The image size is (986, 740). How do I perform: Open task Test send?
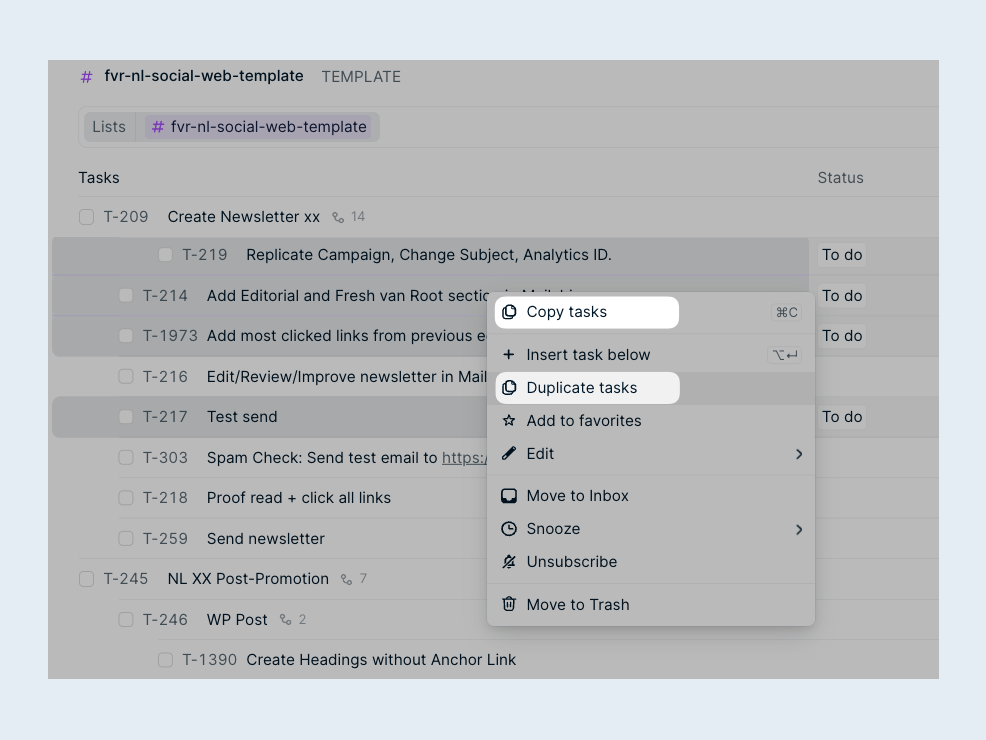click(x=242, y=417)
